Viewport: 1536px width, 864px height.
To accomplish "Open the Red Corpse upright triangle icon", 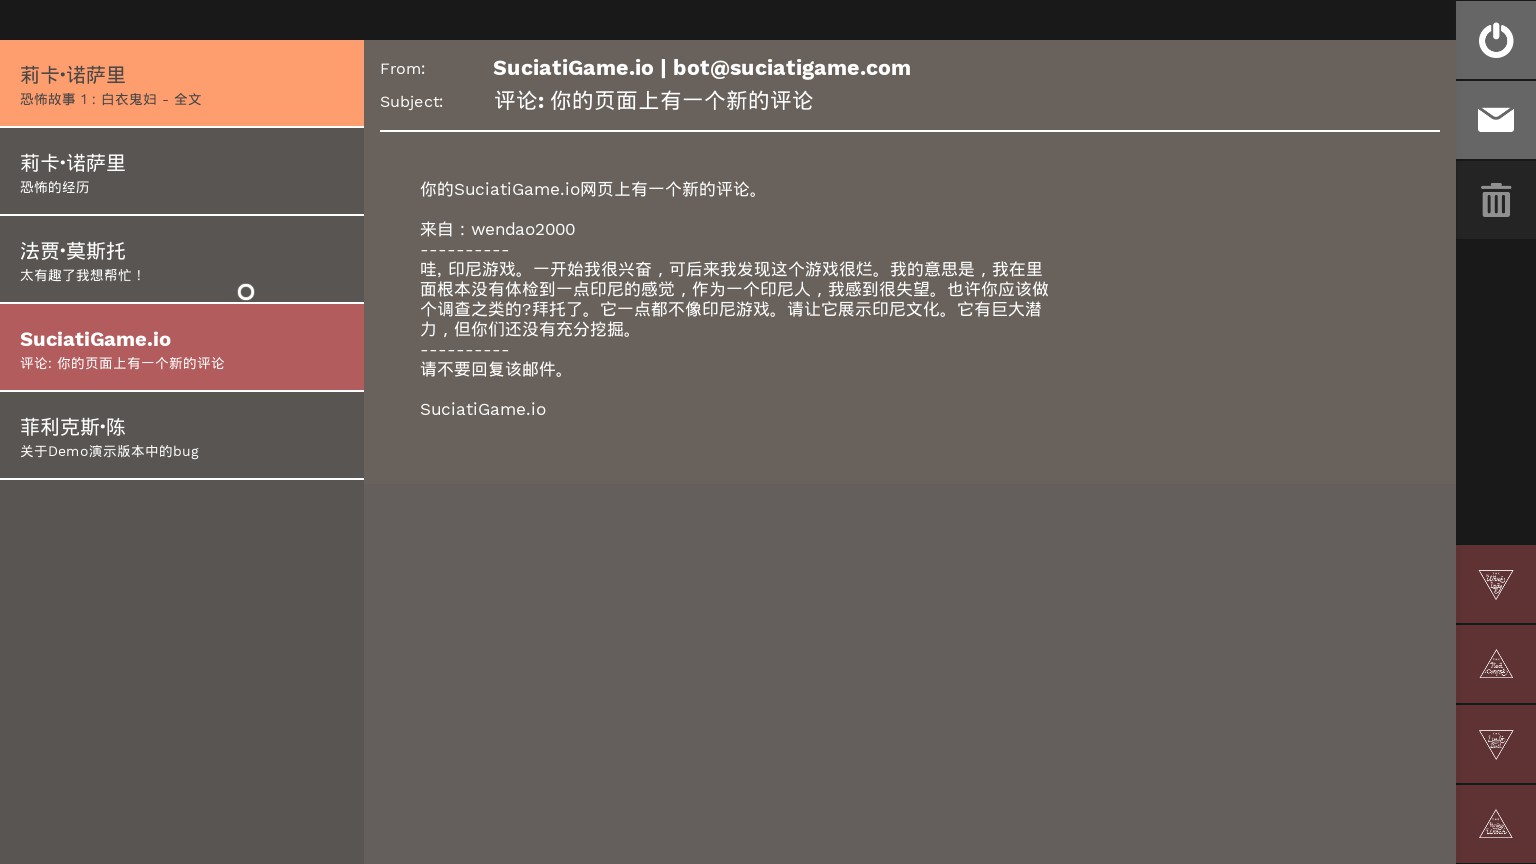I will coord(1496,664).
